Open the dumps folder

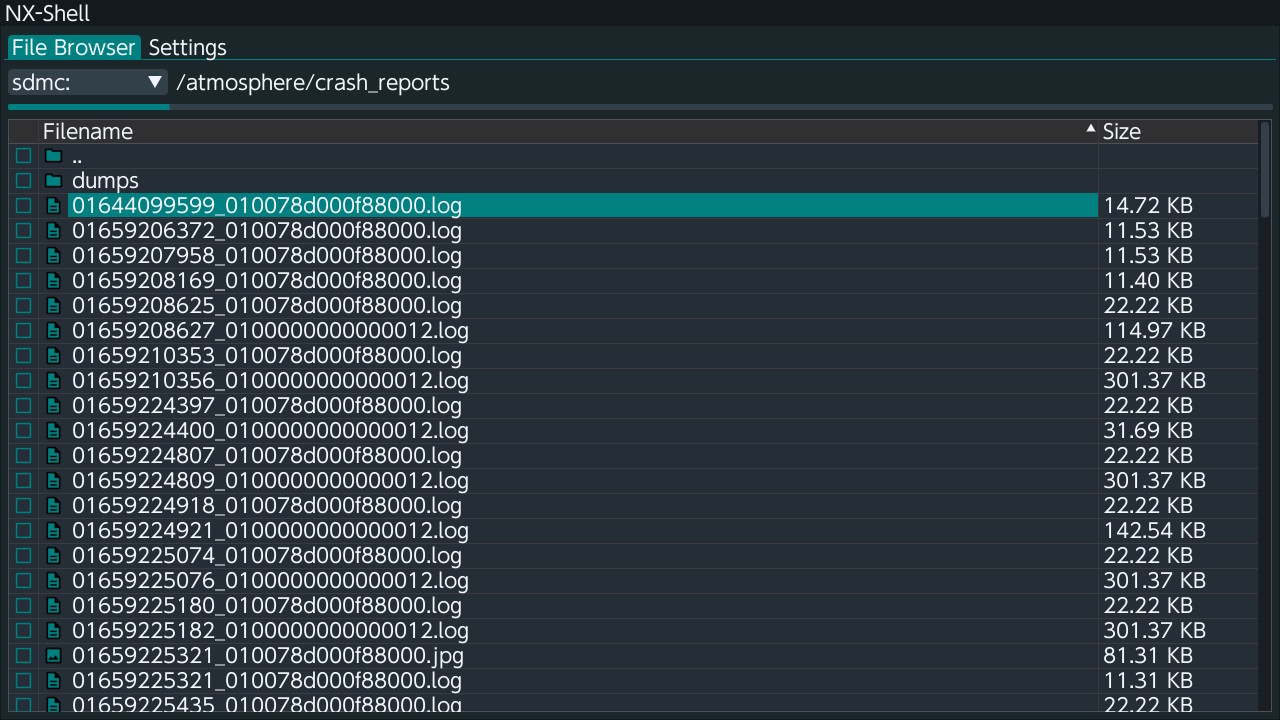(x=583, y=181)
